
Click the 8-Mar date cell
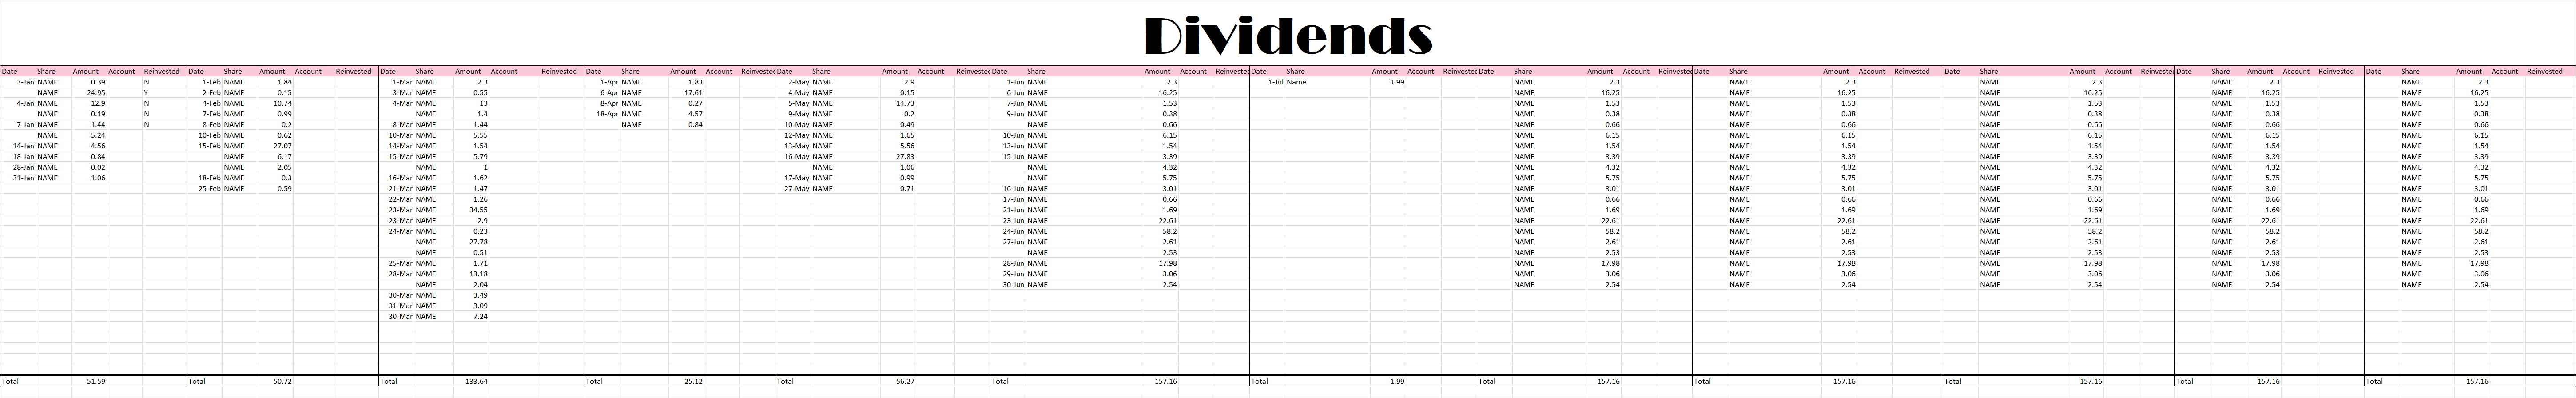point(397,125)
